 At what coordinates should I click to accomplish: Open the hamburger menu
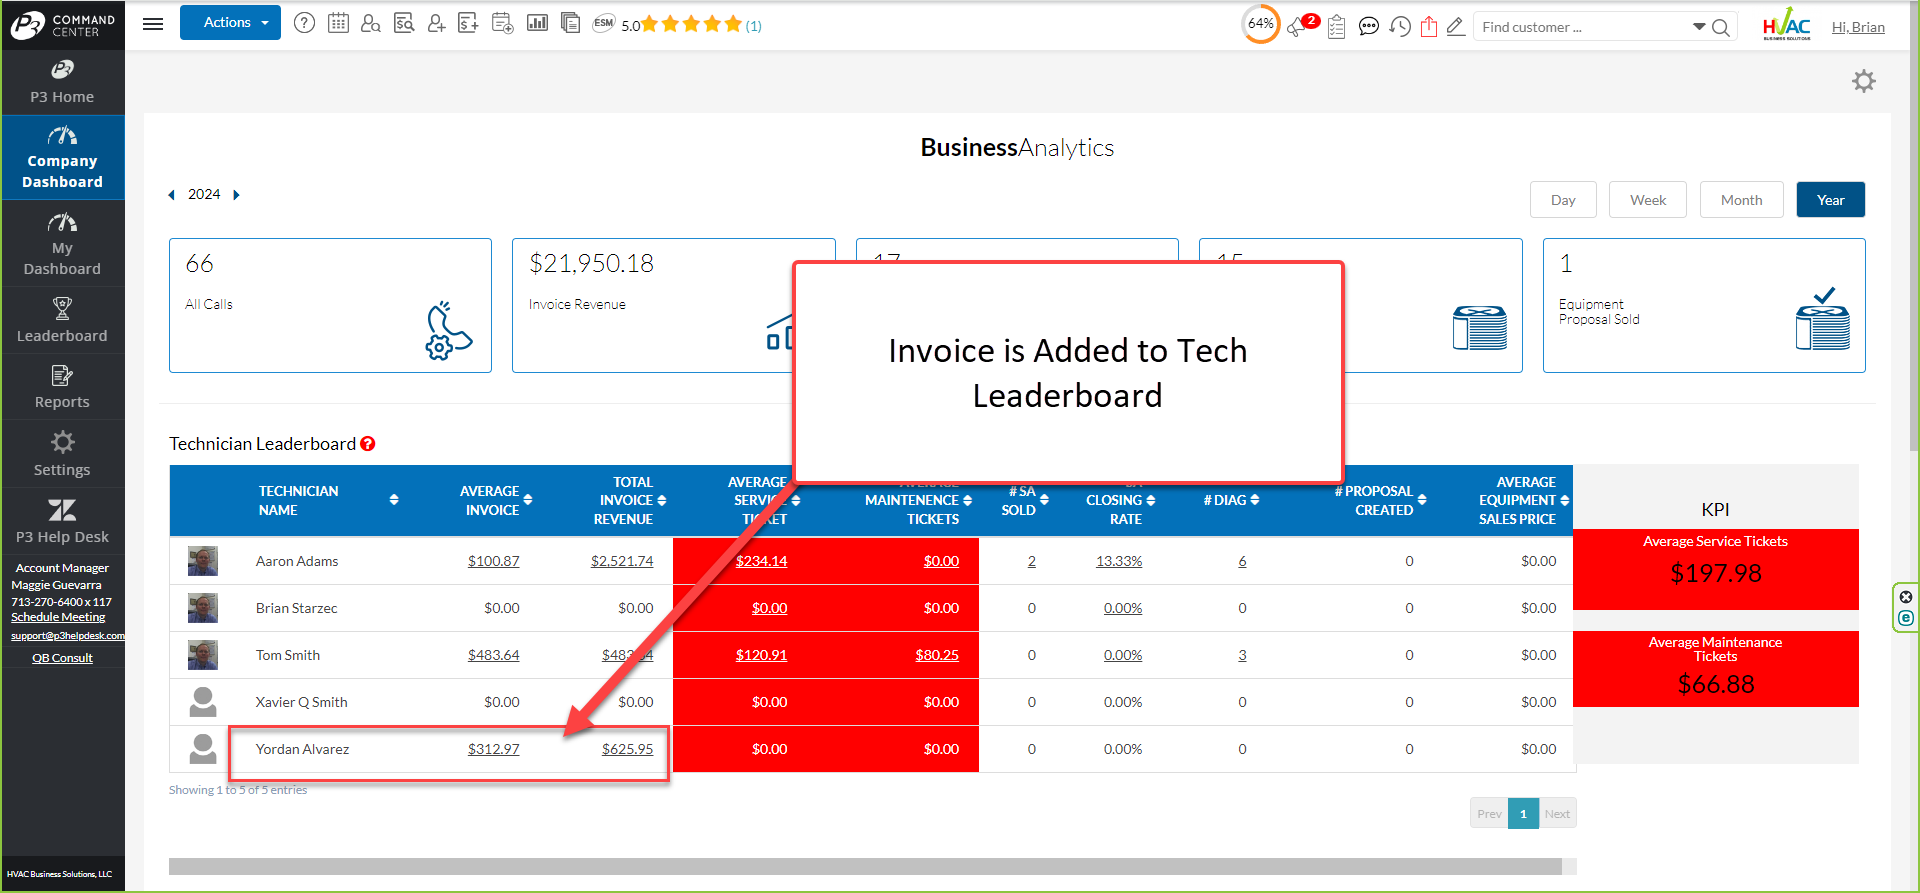click(153, 24)
